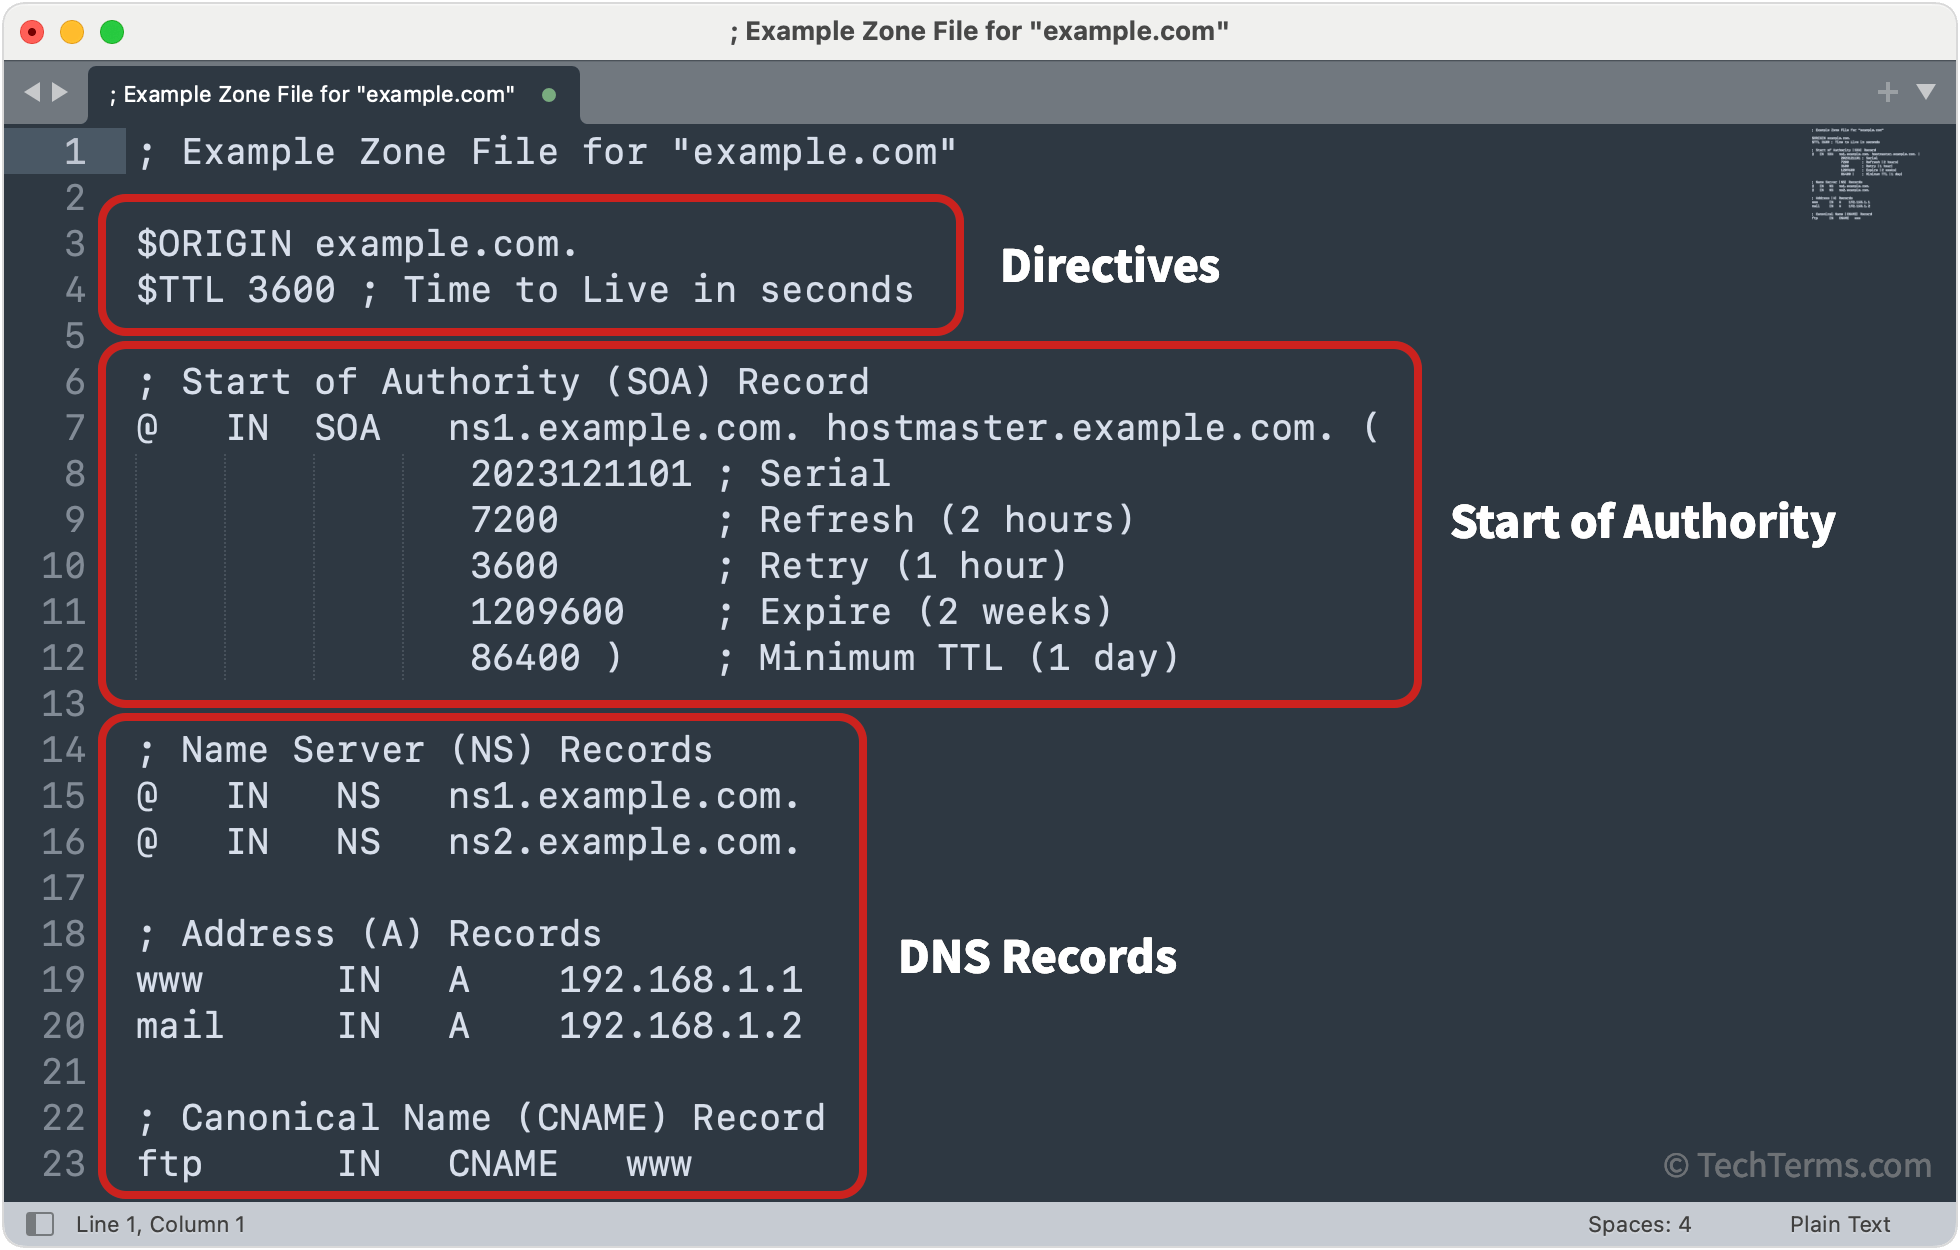Open the Spaces: 4 indentation menu

click(x=1638, y=1224)
